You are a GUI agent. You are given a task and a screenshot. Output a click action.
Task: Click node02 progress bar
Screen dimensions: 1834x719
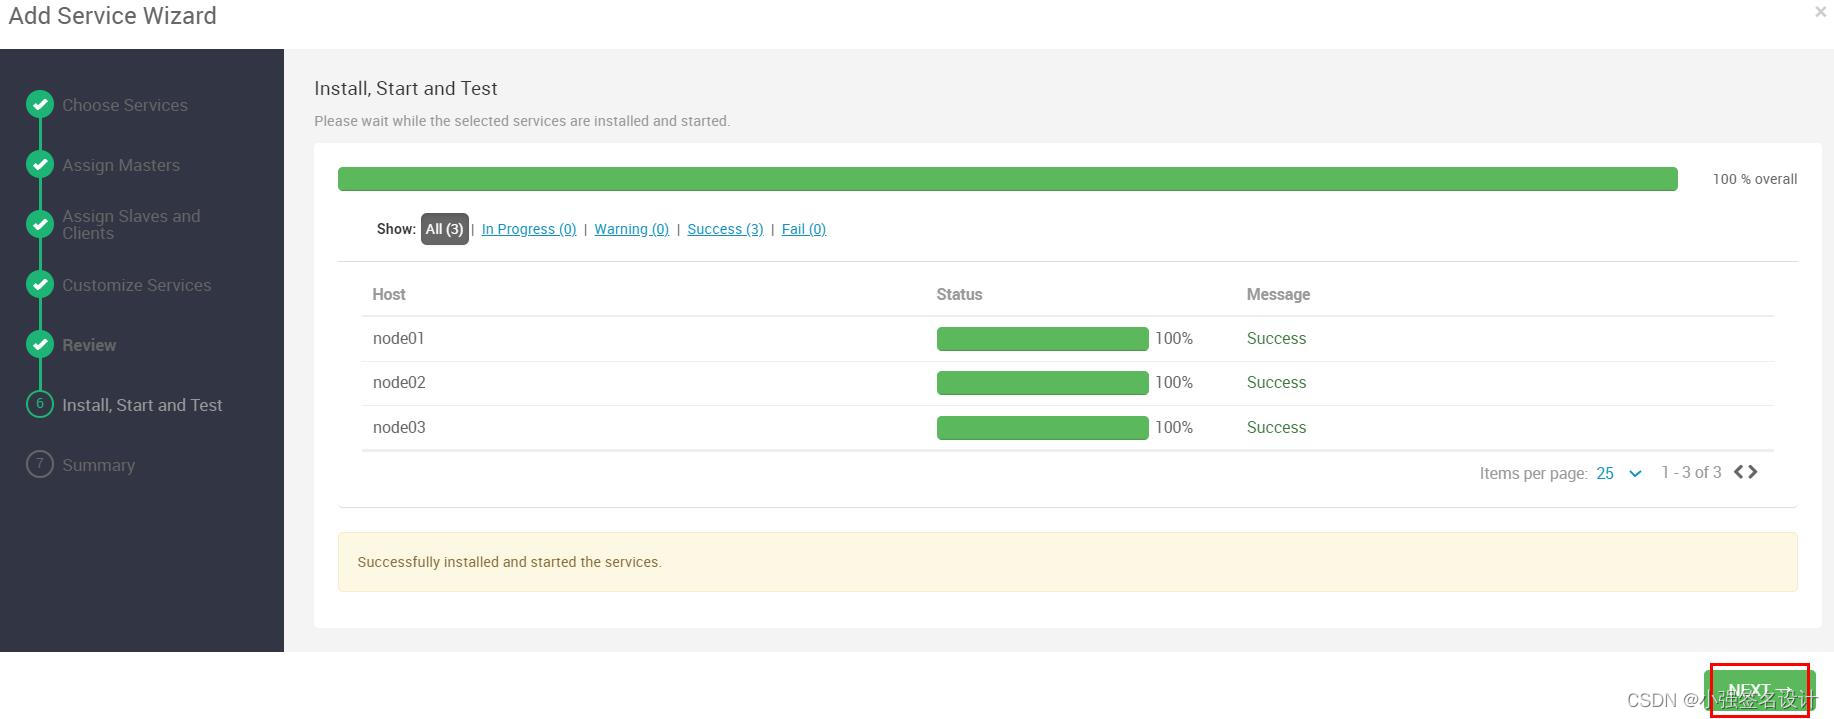[1042, 383]
